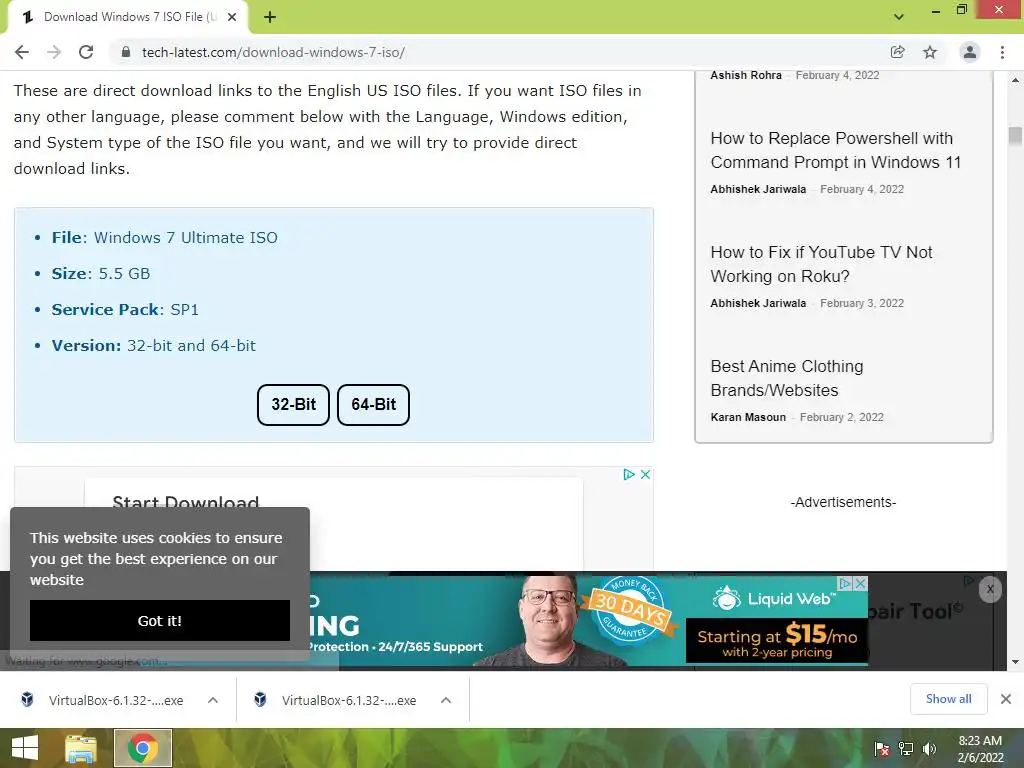The width and height of the screenshot is (1024, 768).
Task: Click the vertical scrollbar thumb
Action: click(1016, 136)
